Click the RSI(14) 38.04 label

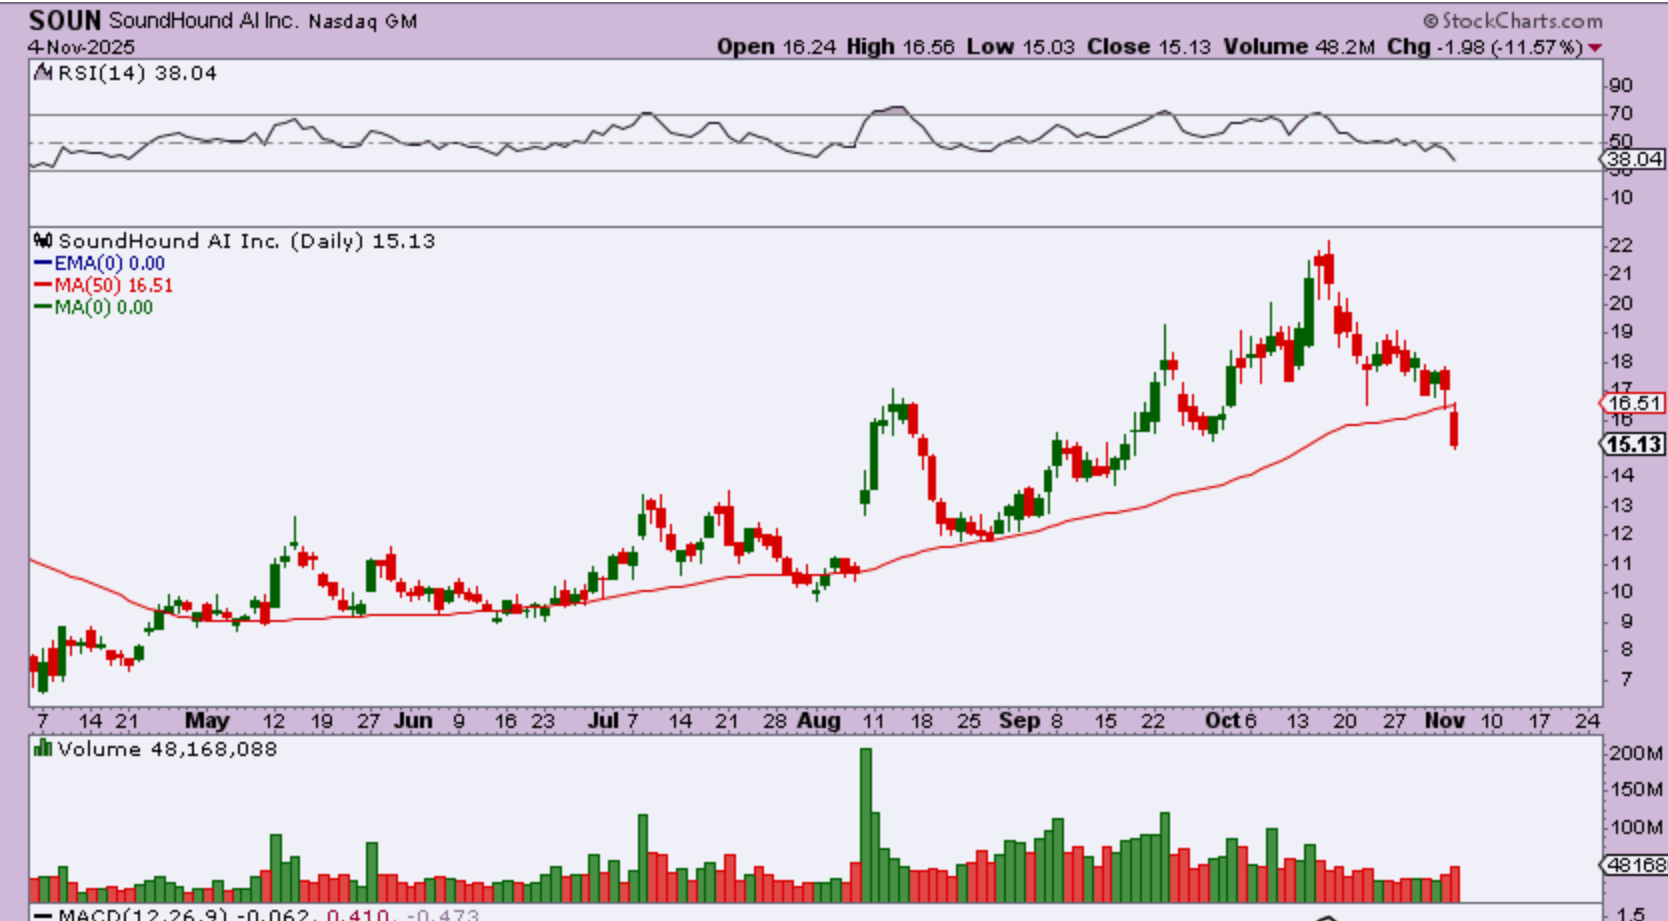click(137, 73)
